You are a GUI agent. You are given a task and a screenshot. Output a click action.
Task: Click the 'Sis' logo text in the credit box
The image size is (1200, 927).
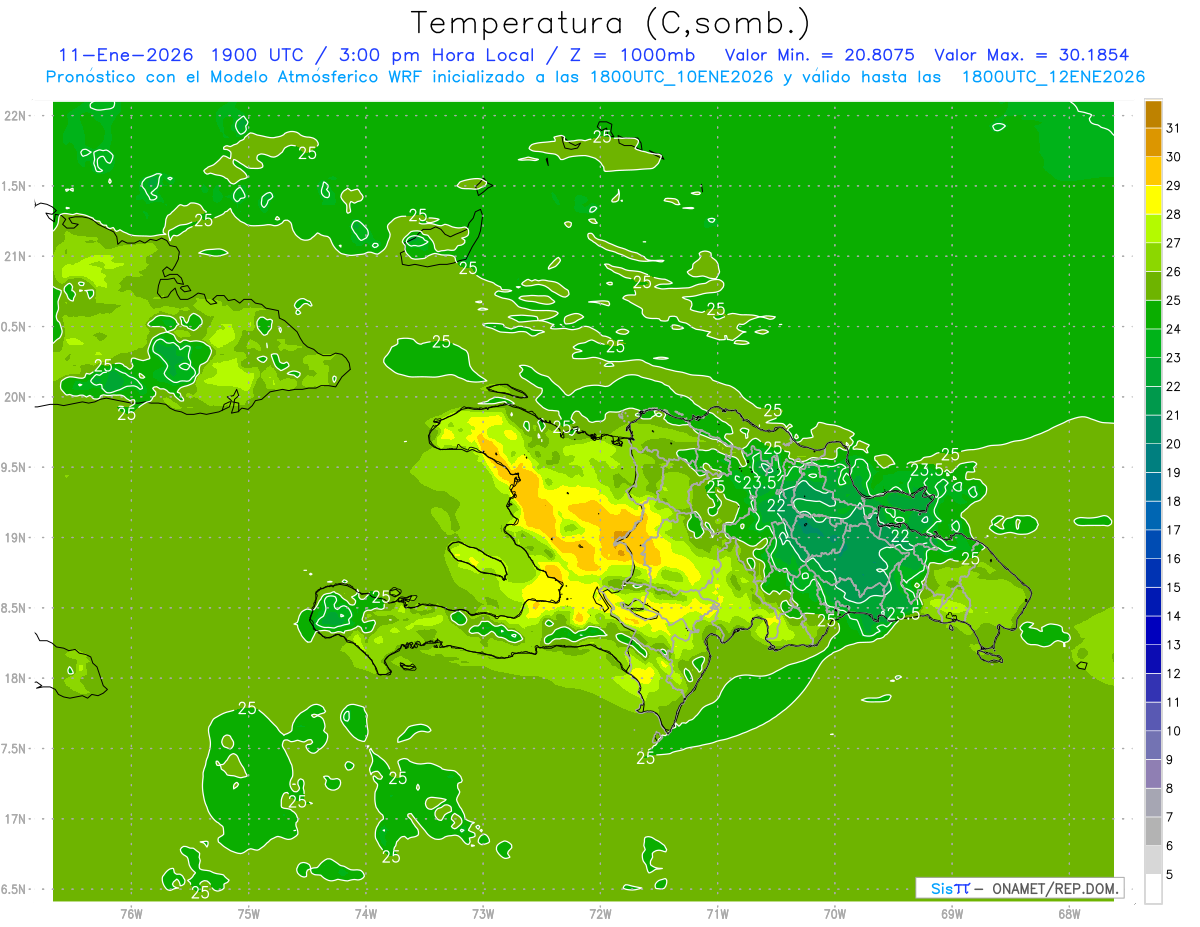941,888
